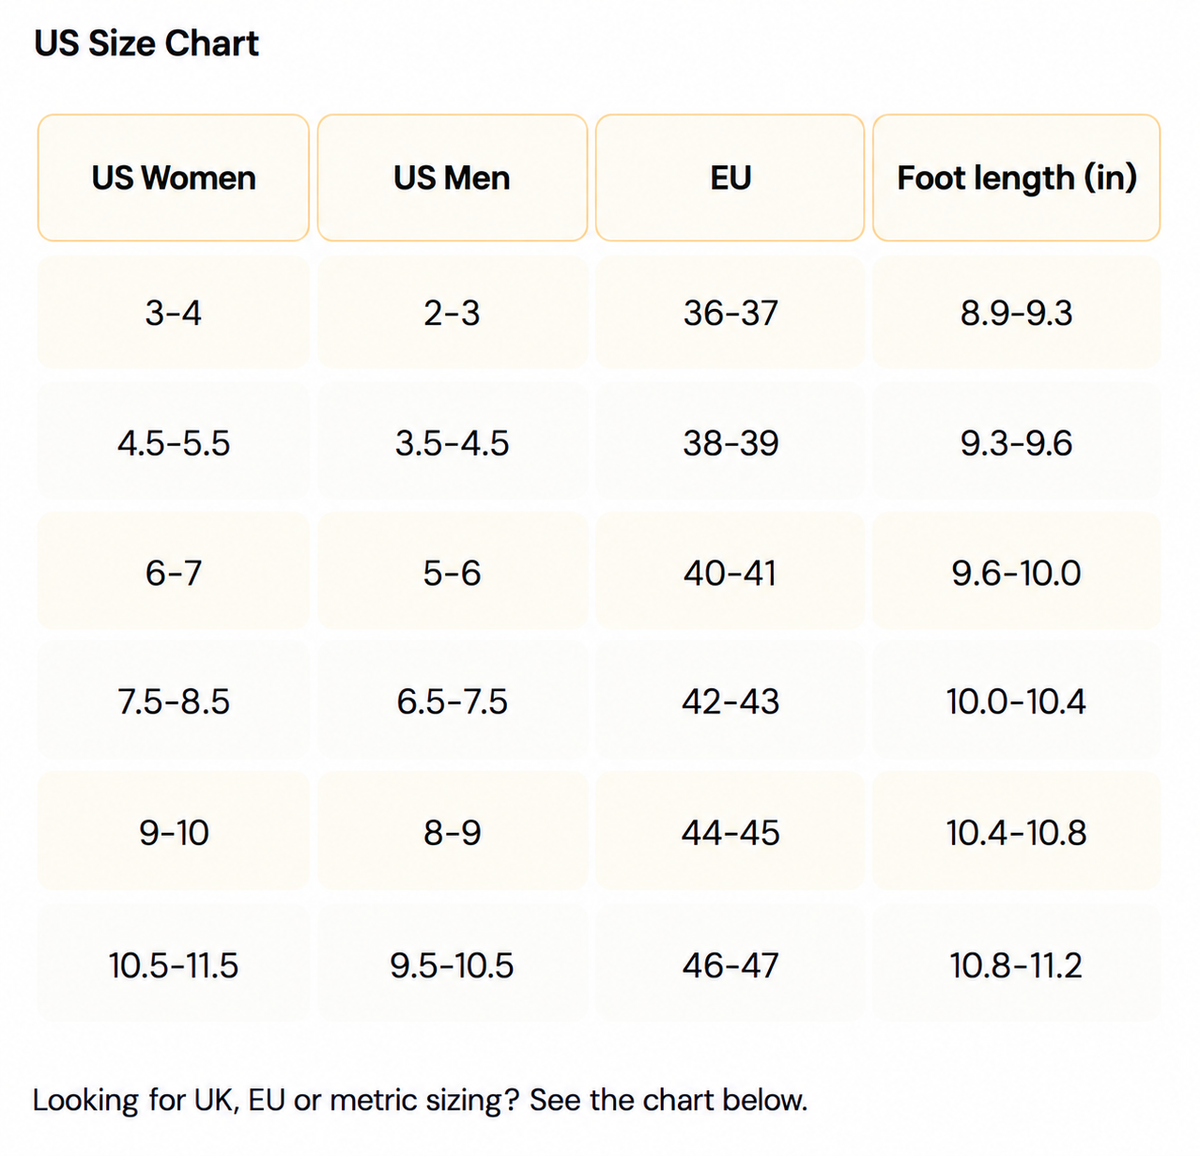Click US Men size 8-9 cell
The width and height of the screenshot is (1200, 1156).
click(452, 832)
